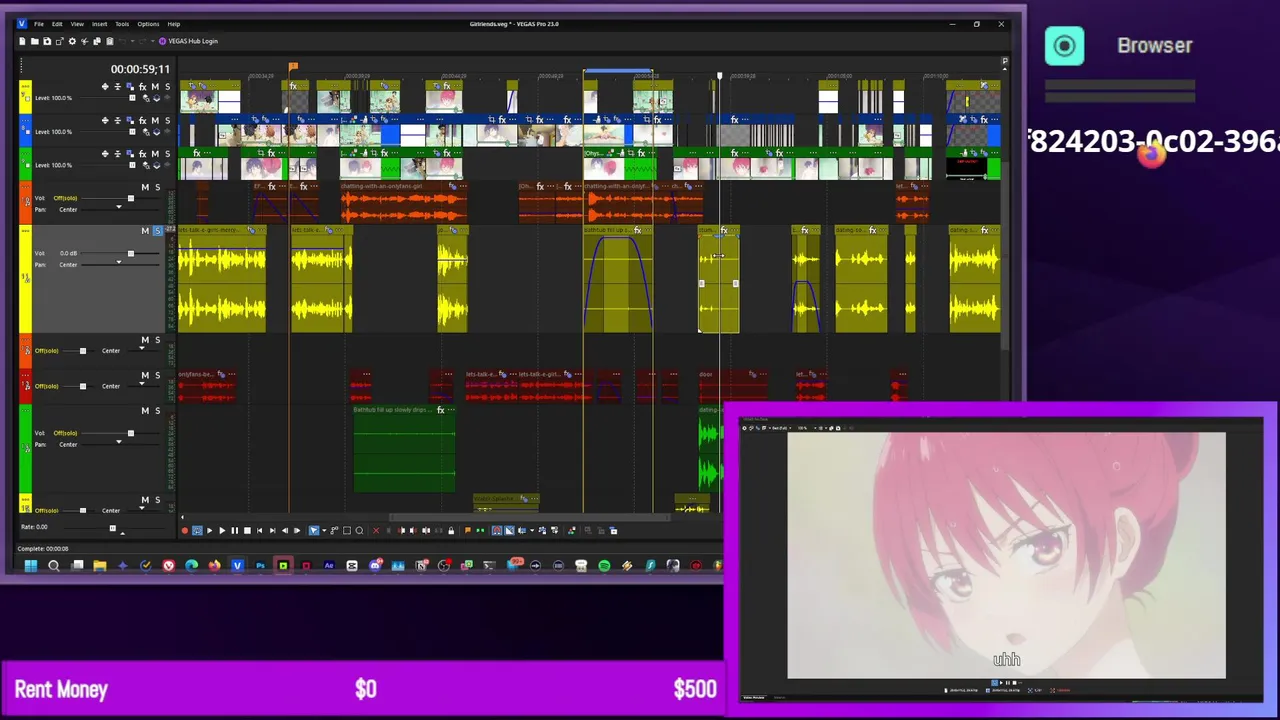1280x720 pixels.
Task: Open track FX on first video track
Action: (x=143, y=87)
